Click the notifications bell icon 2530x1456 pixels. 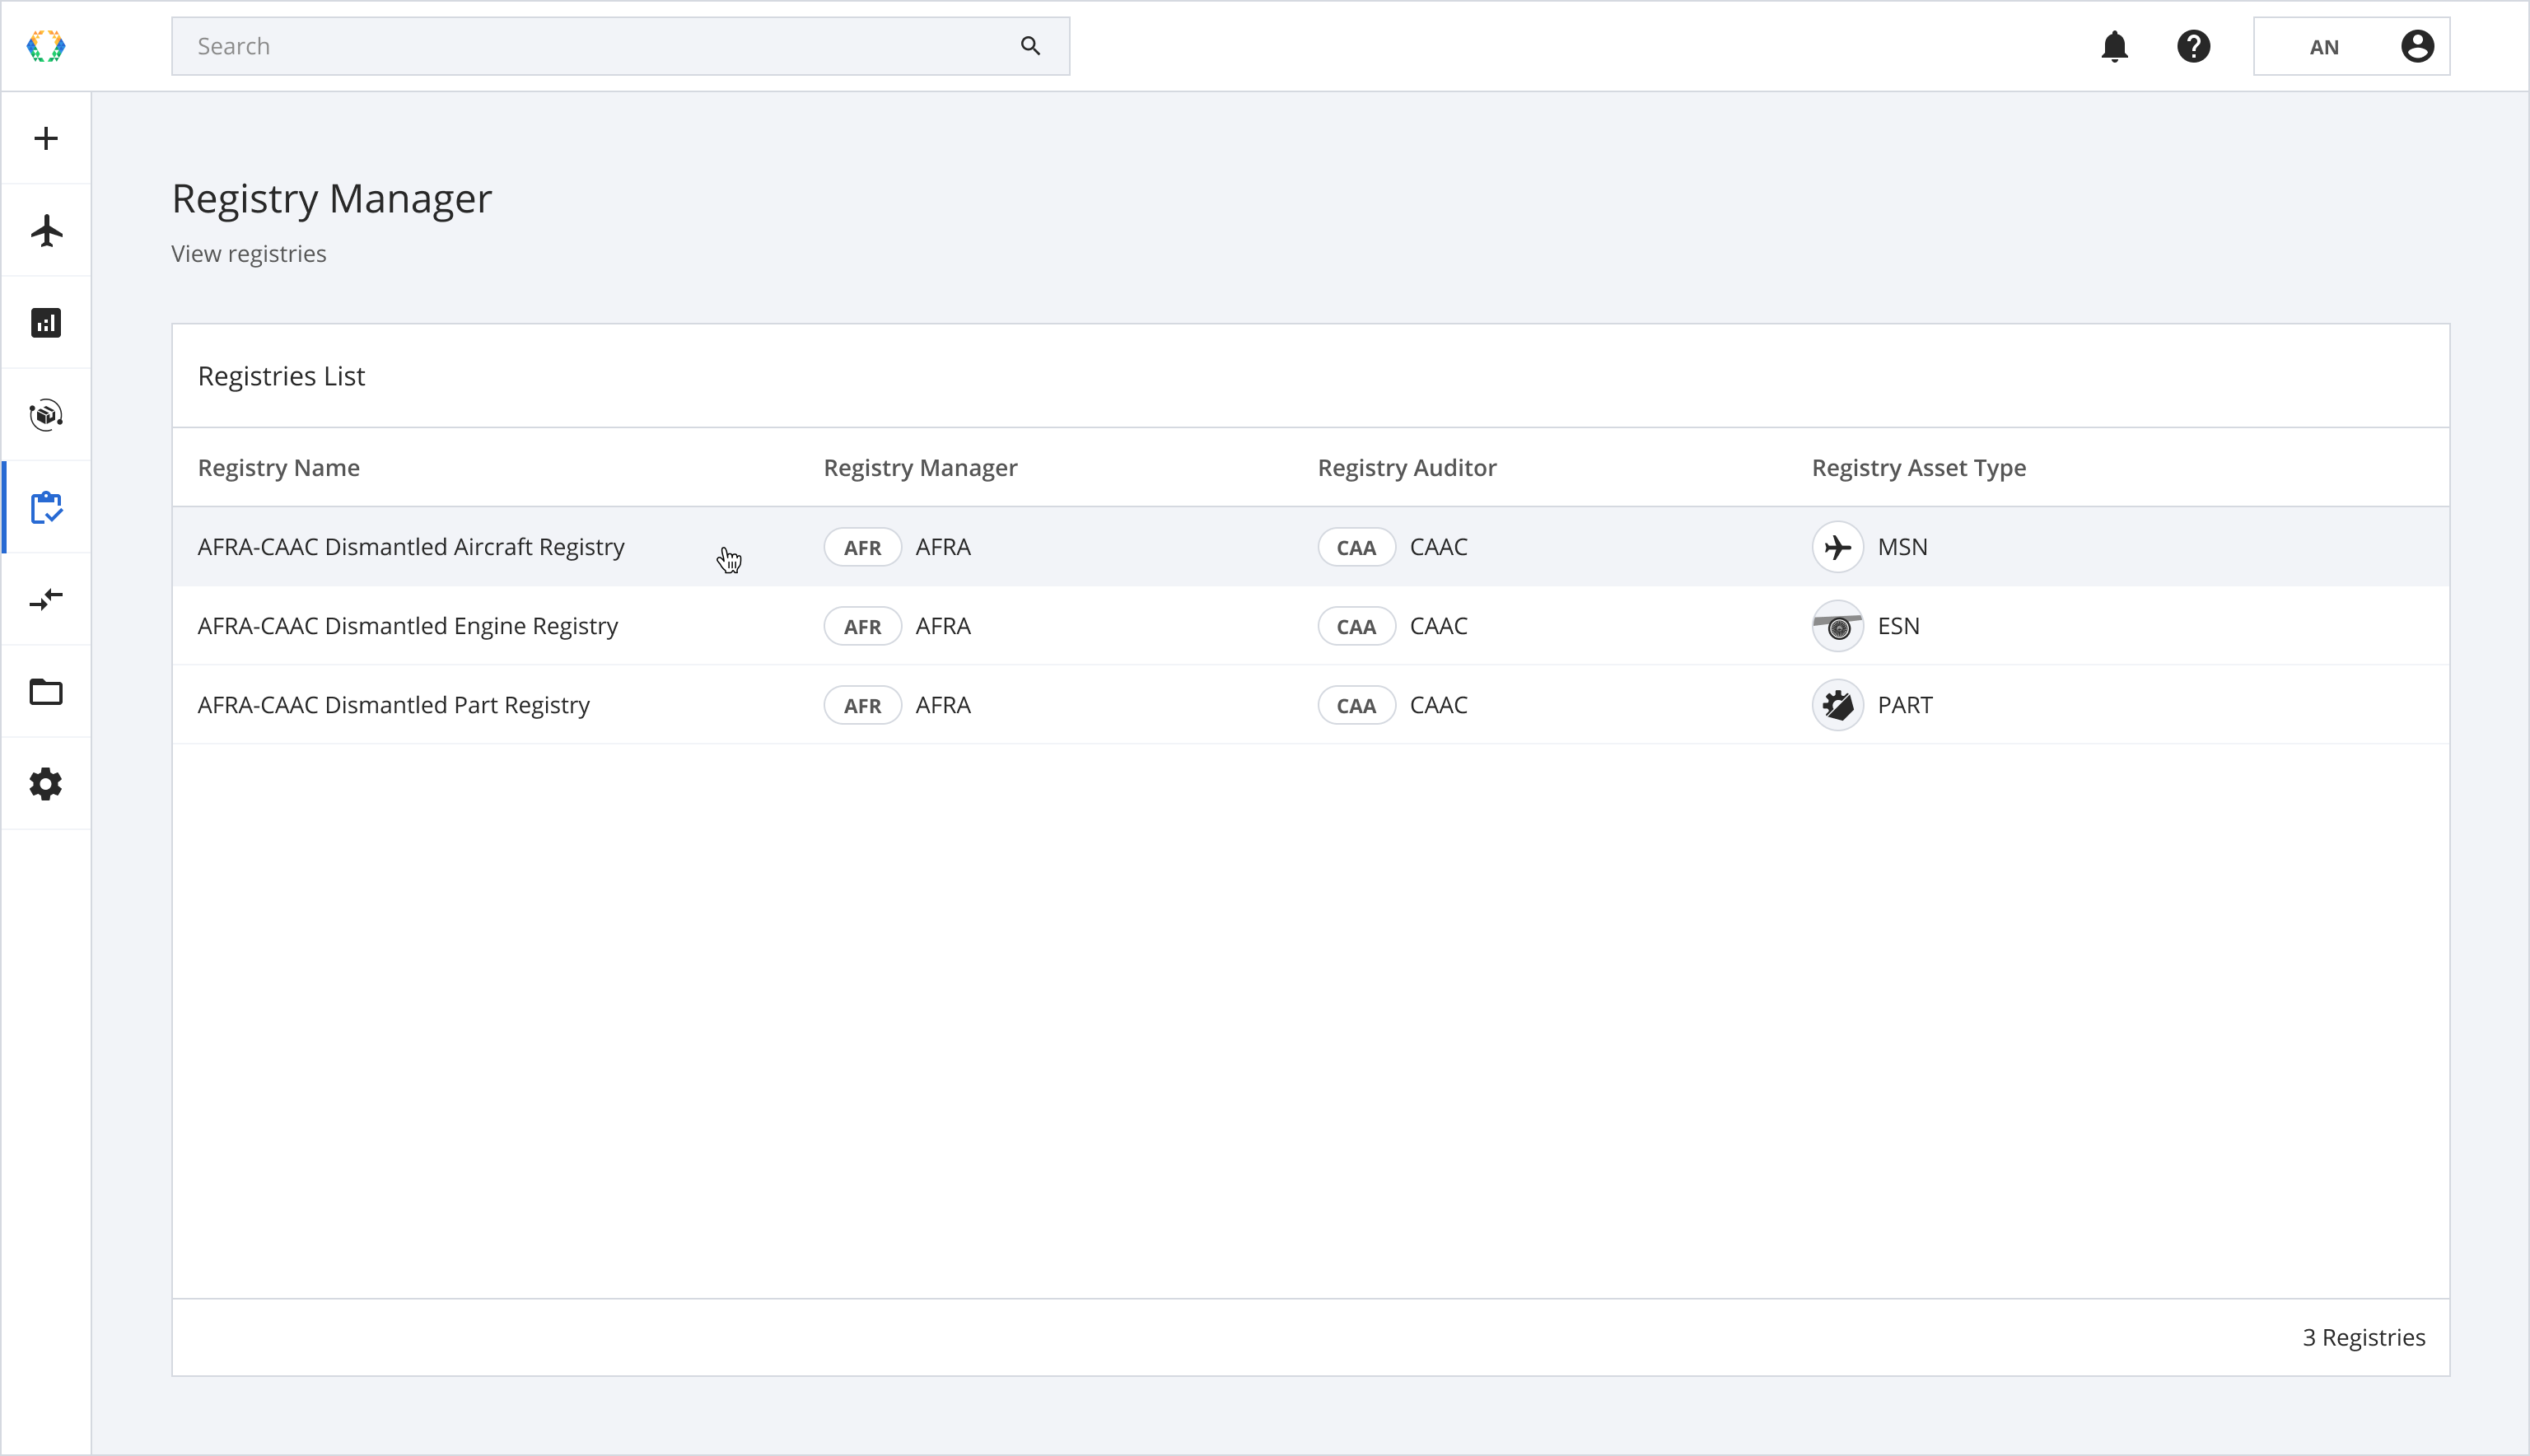tap(2114, 46)
